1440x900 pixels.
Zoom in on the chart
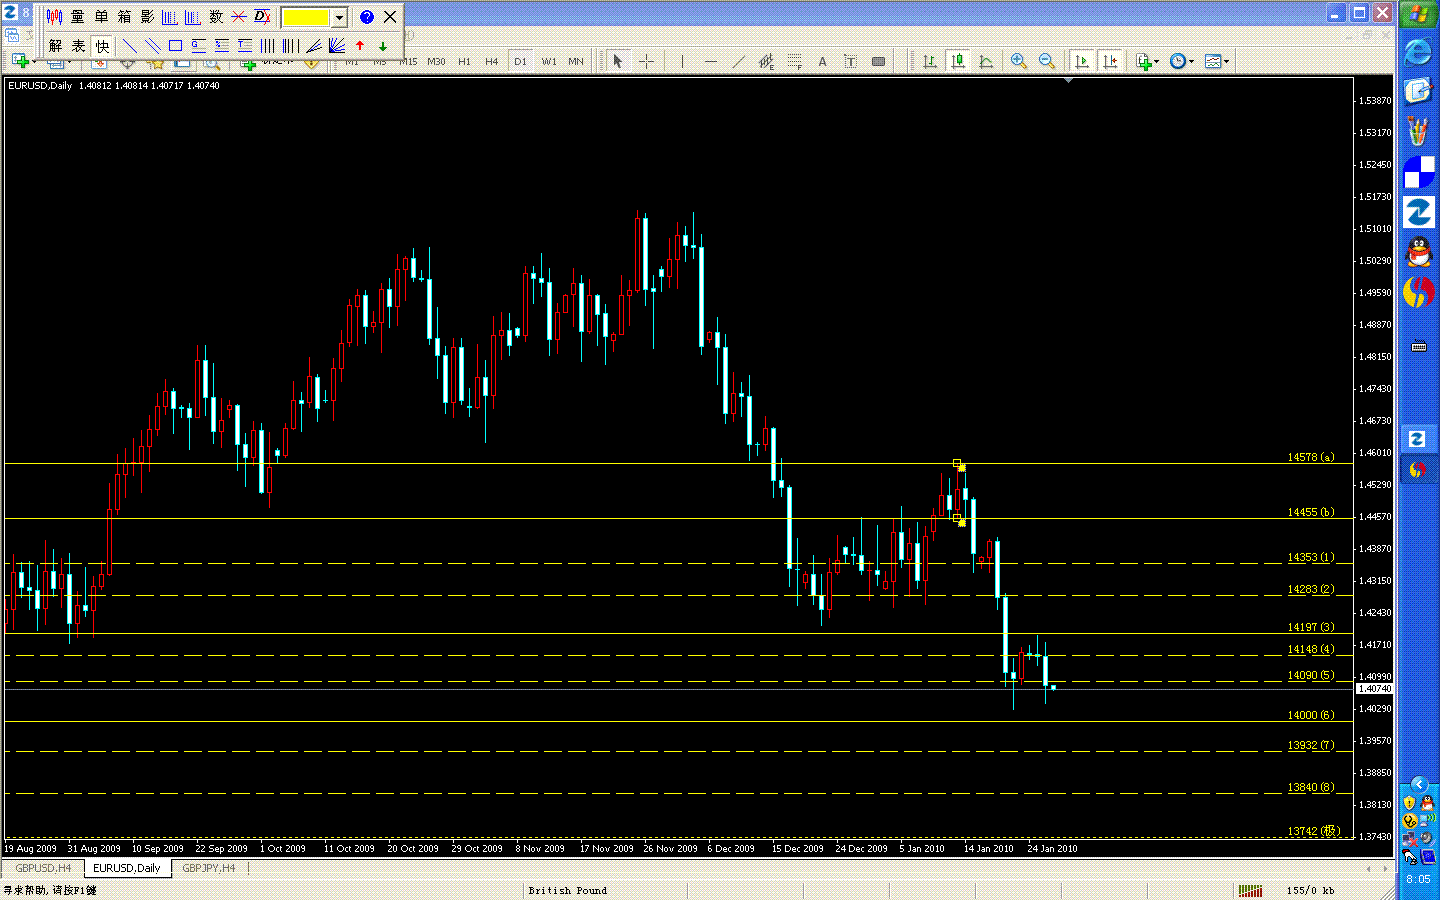click(1019, 62)
